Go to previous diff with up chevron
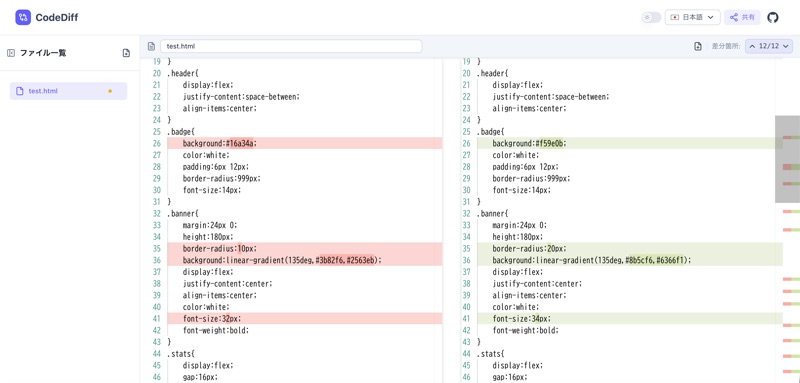 coord(752,46)
